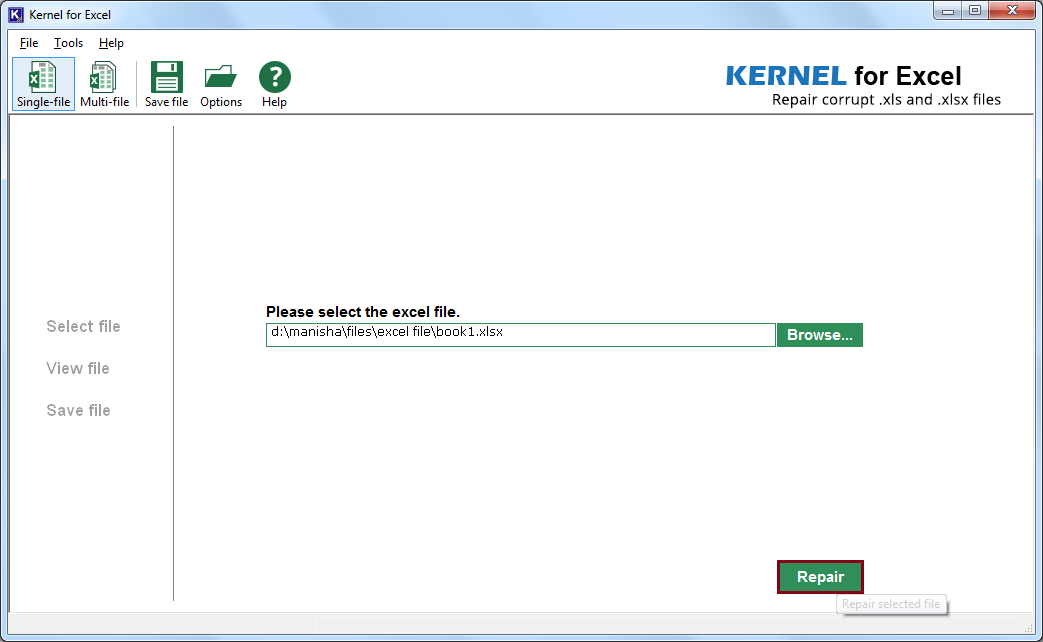Click the excel file path input field
Screen dimensions: 1043x642
(x=521, y=335)
